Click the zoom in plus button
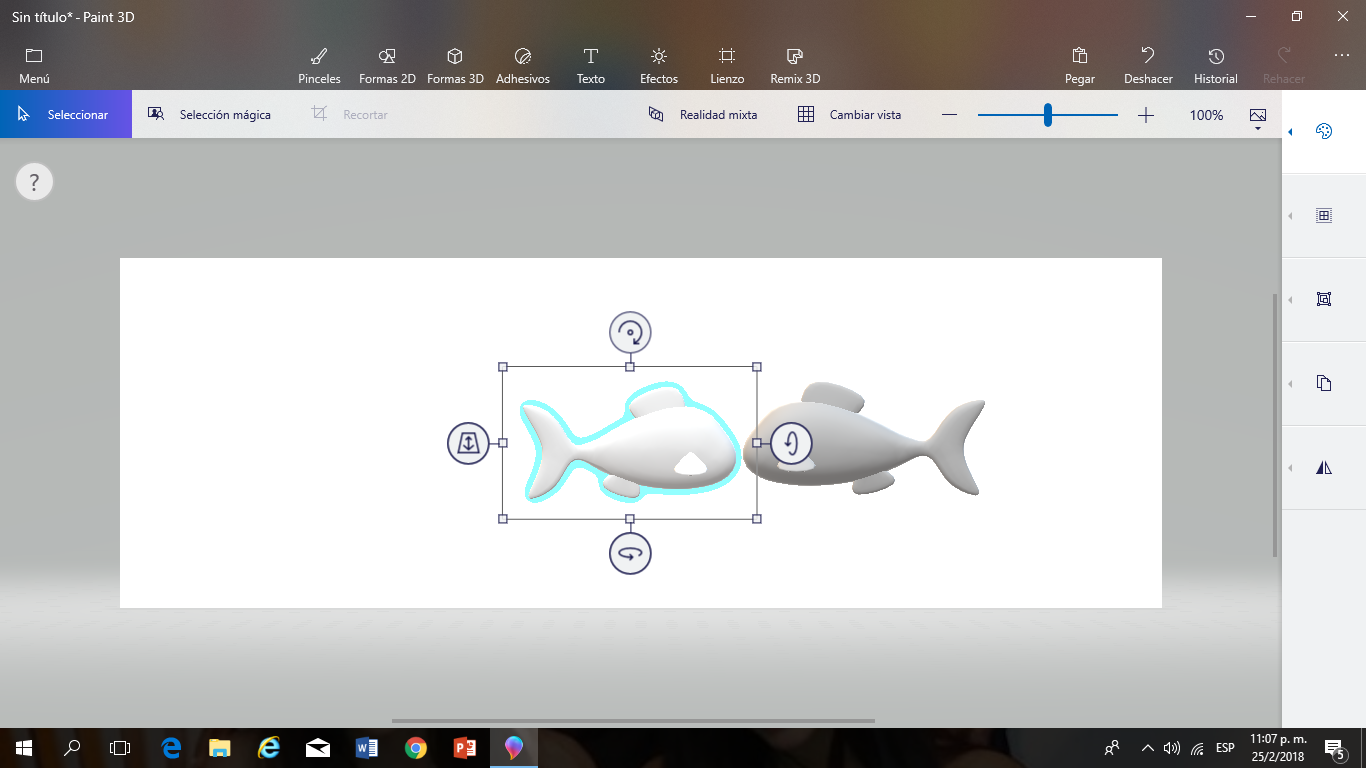The image size is (1366, 768). pyautogui.click(x=1146, y=115)
